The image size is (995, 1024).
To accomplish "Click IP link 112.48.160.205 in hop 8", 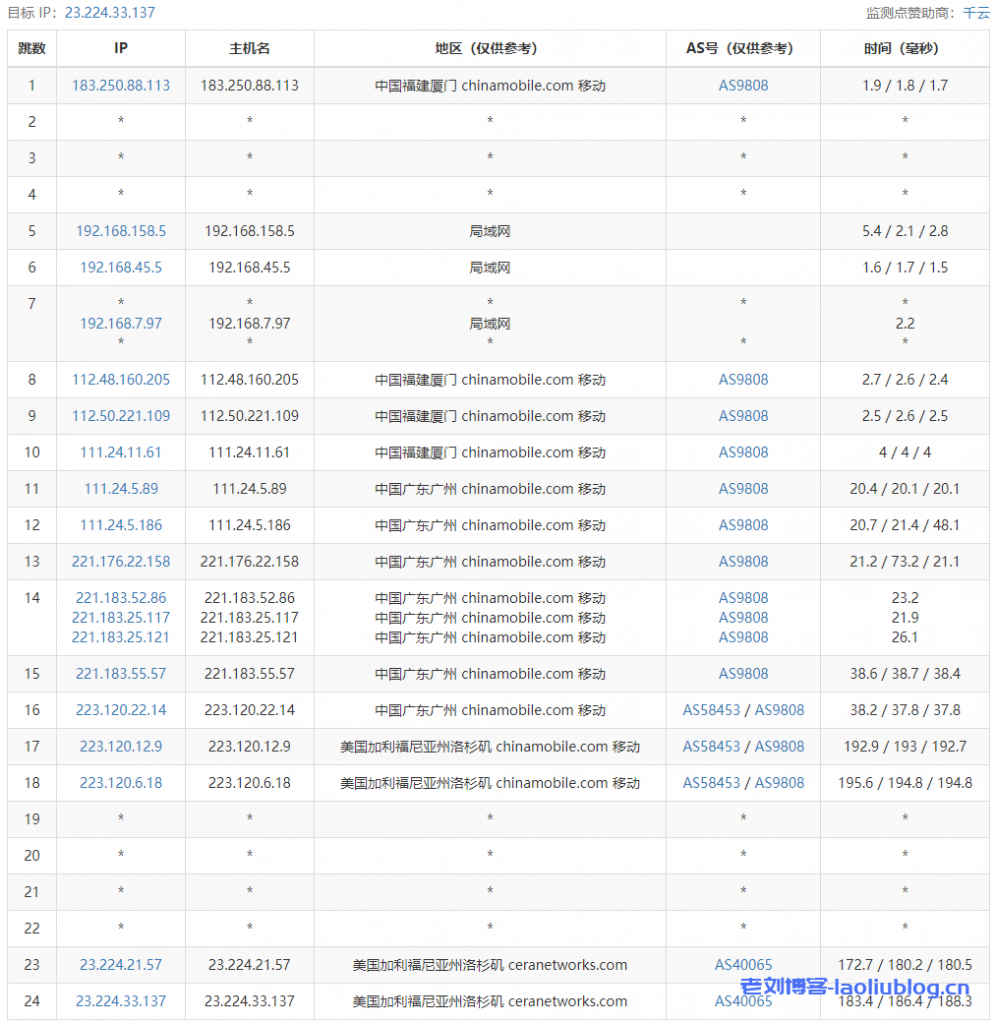I will 120,379.
